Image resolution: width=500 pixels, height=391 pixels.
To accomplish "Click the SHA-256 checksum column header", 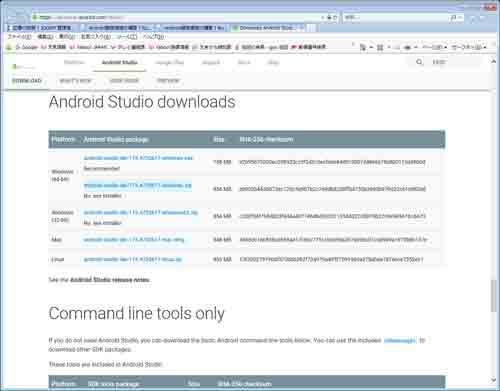I will coord(266,139).
